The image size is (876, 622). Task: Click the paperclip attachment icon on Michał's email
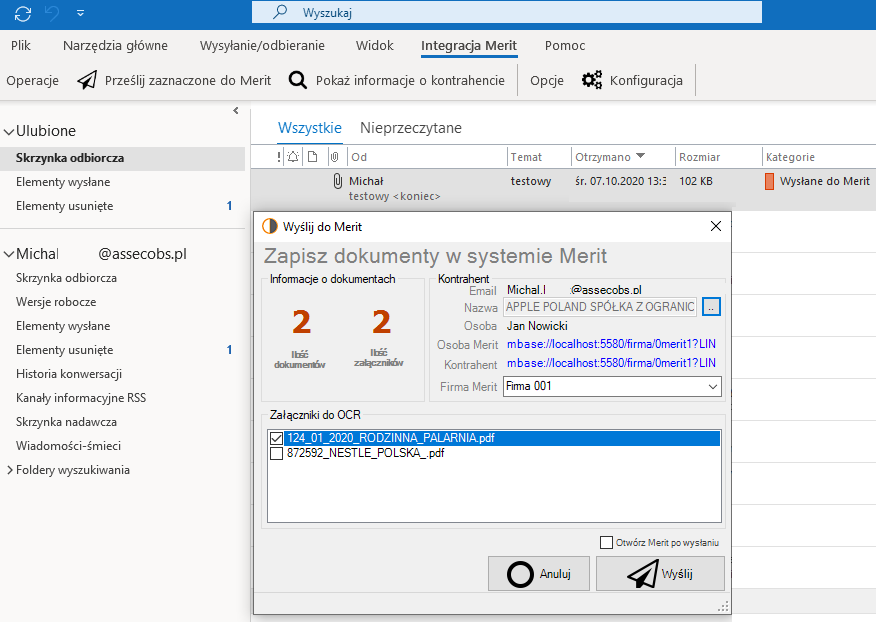pyautogui.click(x=337, y=181)
